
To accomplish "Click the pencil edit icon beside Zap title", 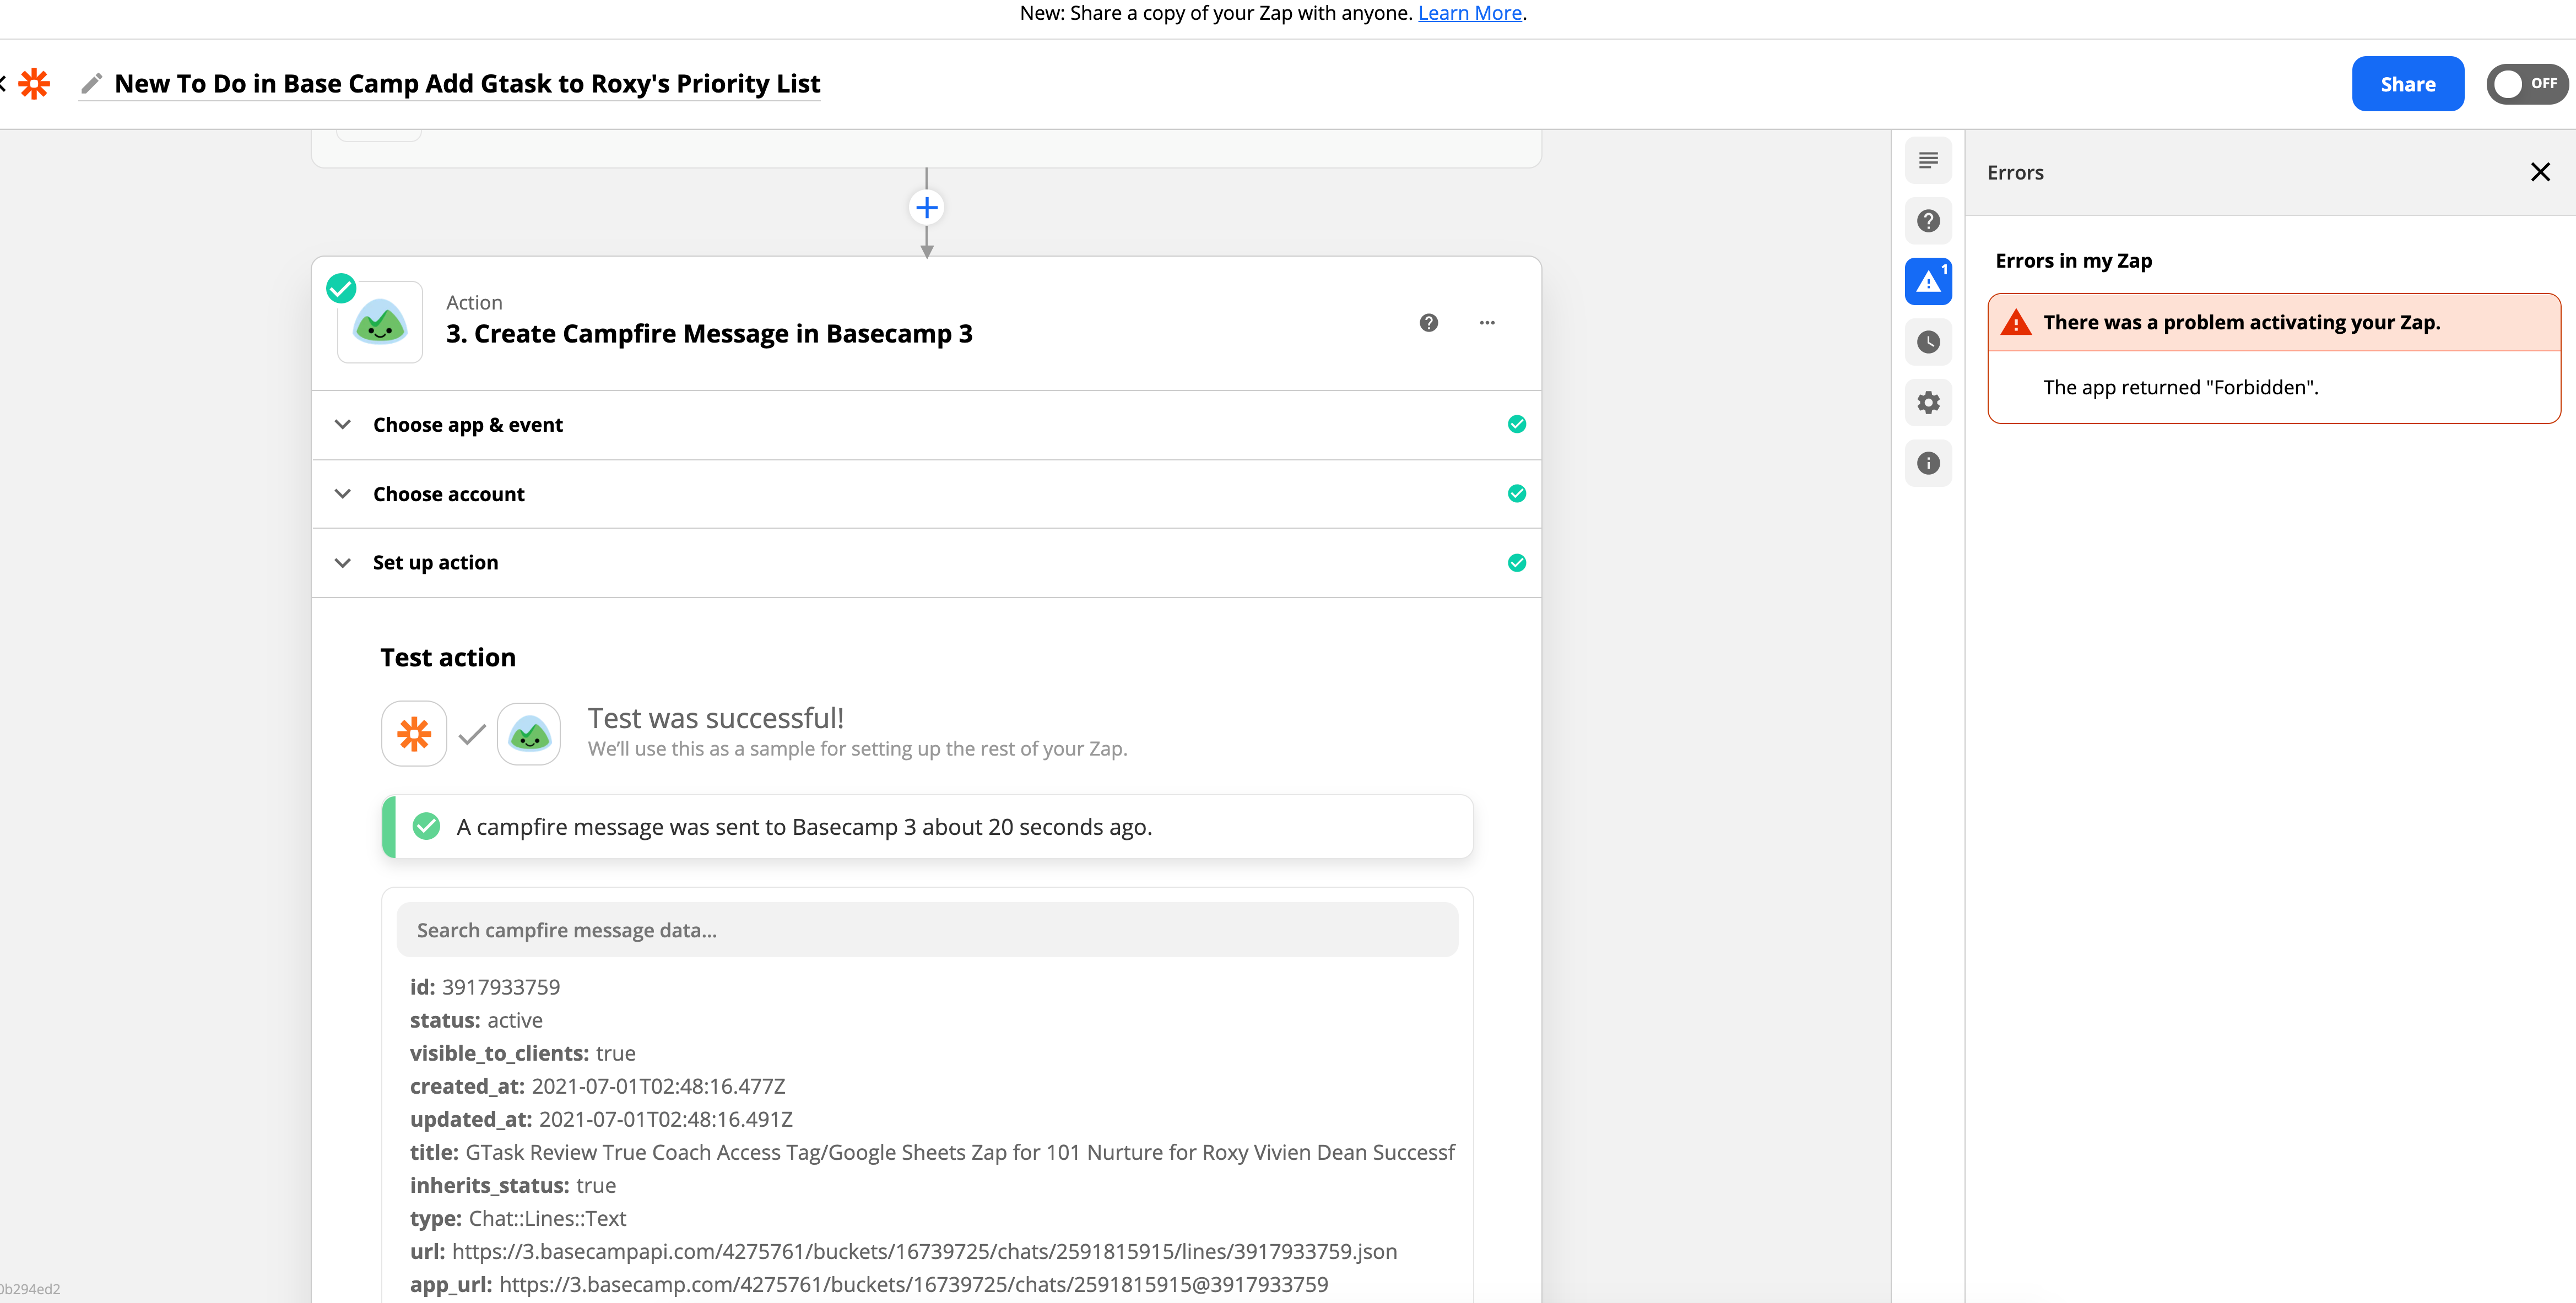I will click(x=92, y=83).
